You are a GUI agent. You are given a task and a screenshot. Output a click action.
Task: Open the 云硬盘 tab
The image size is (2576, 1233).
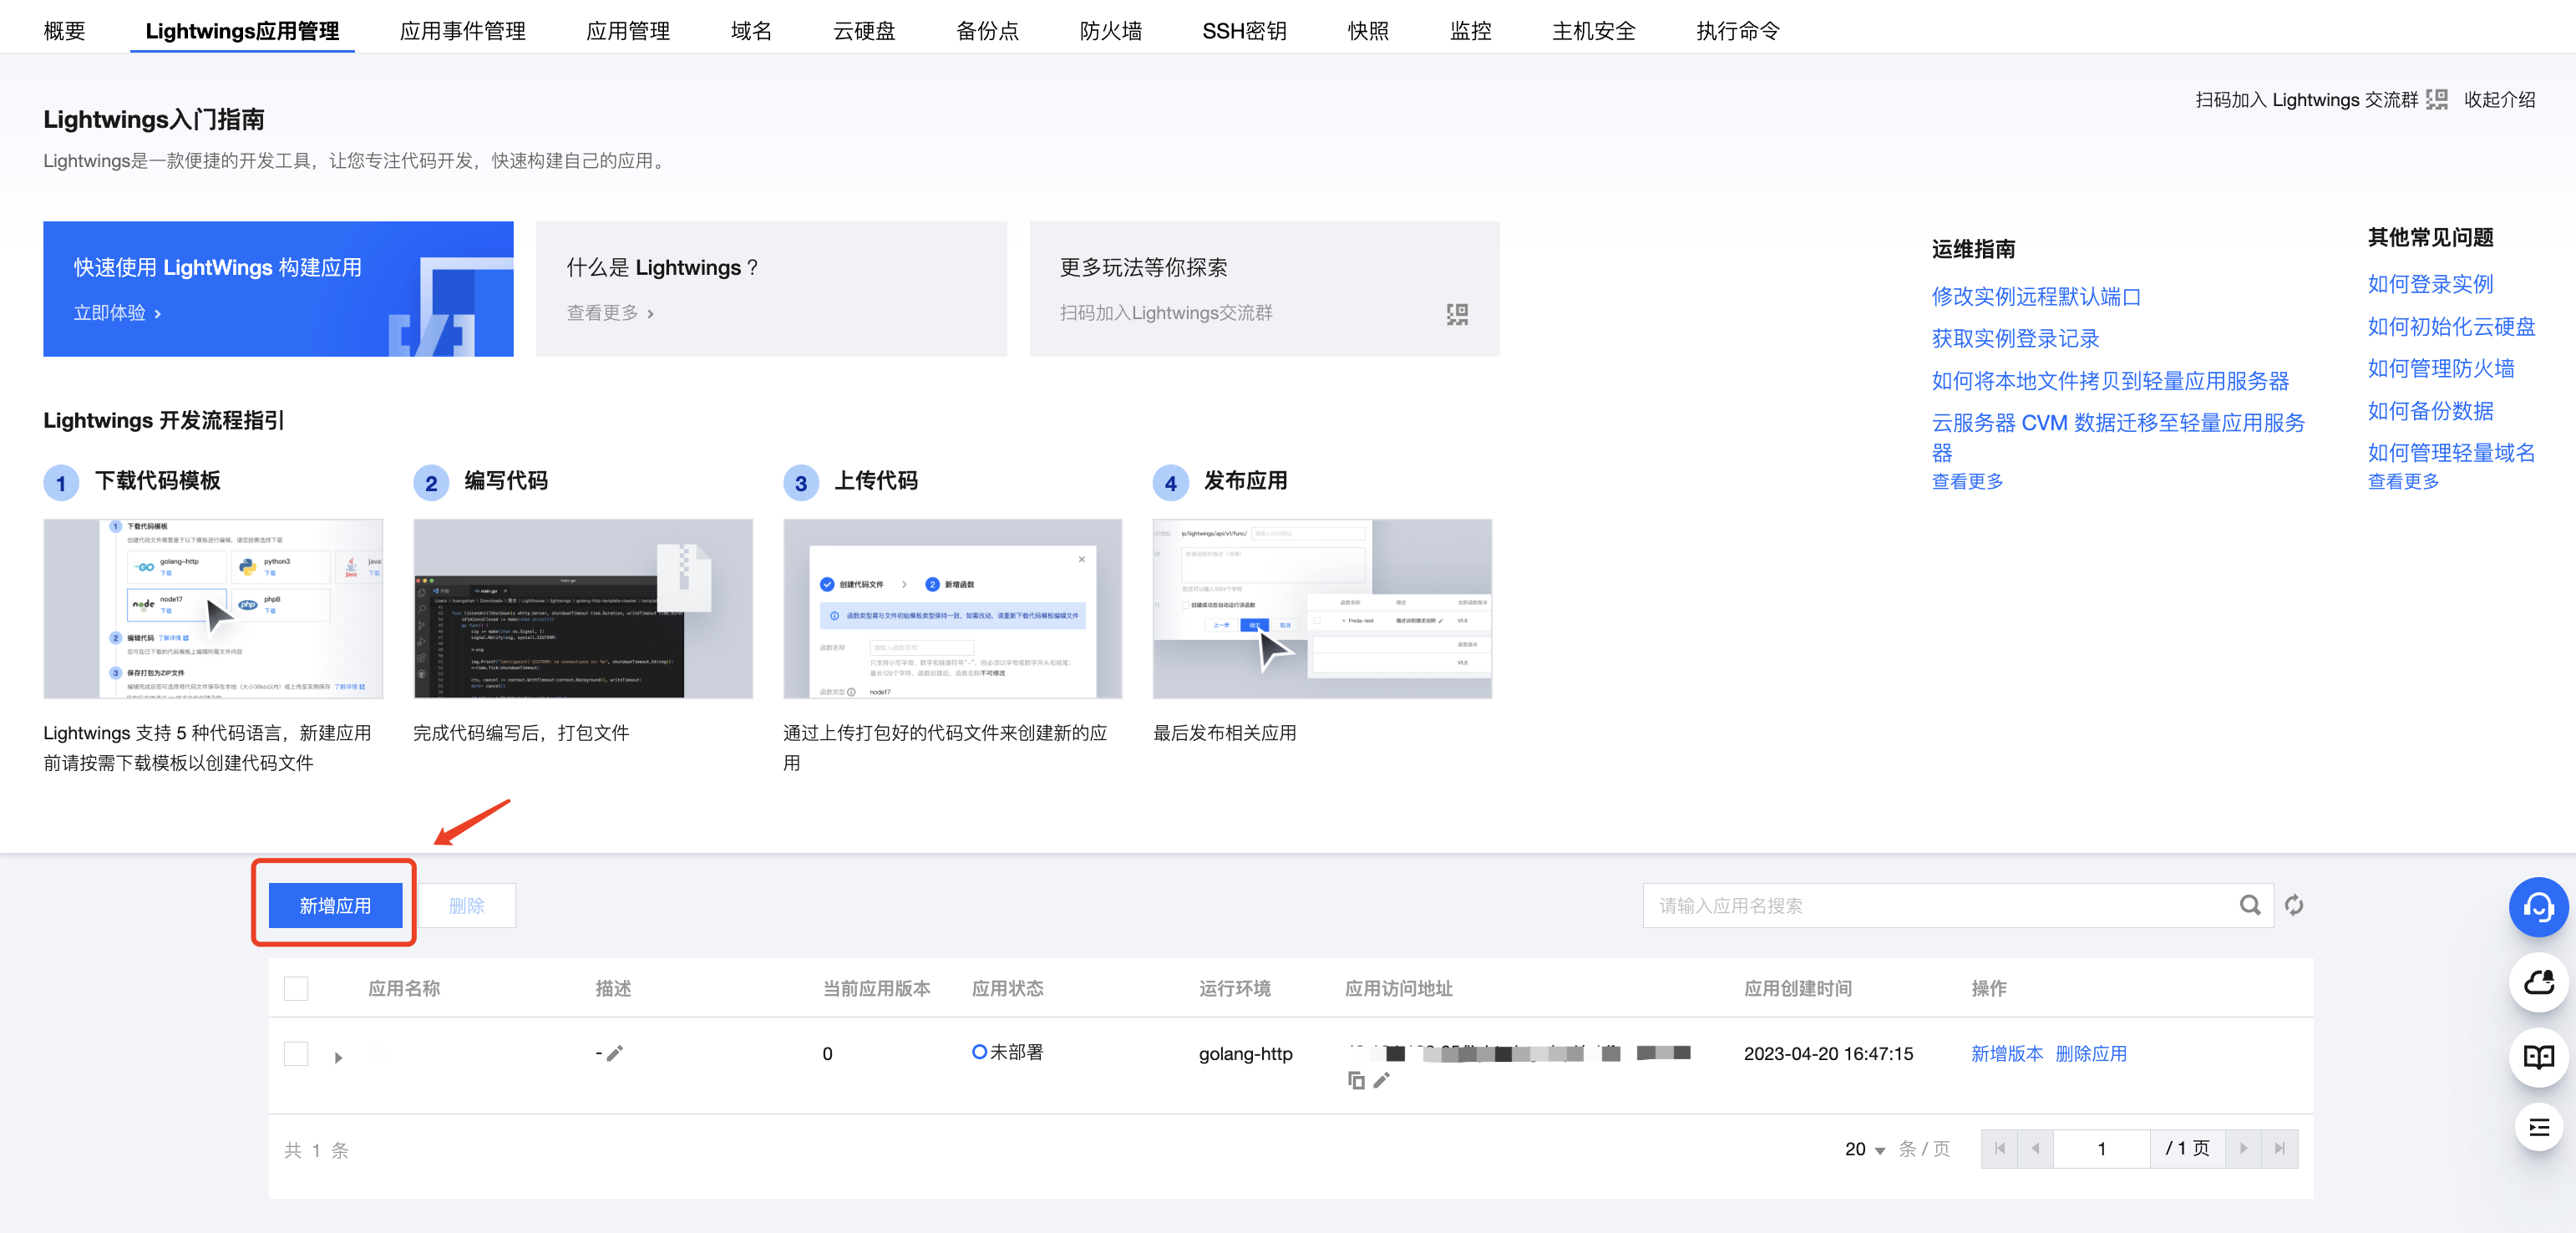point(864,31)
